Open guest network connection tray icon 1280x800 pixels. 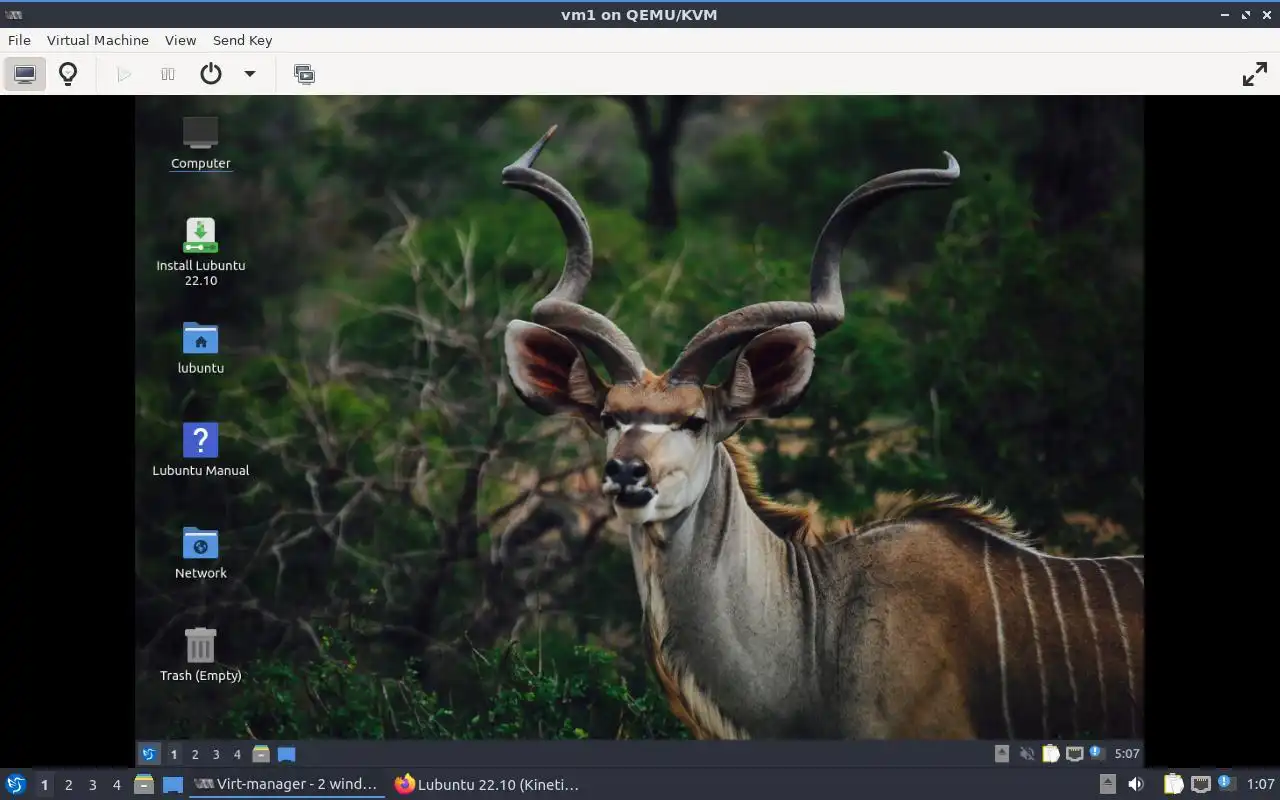coord(1074,754)
